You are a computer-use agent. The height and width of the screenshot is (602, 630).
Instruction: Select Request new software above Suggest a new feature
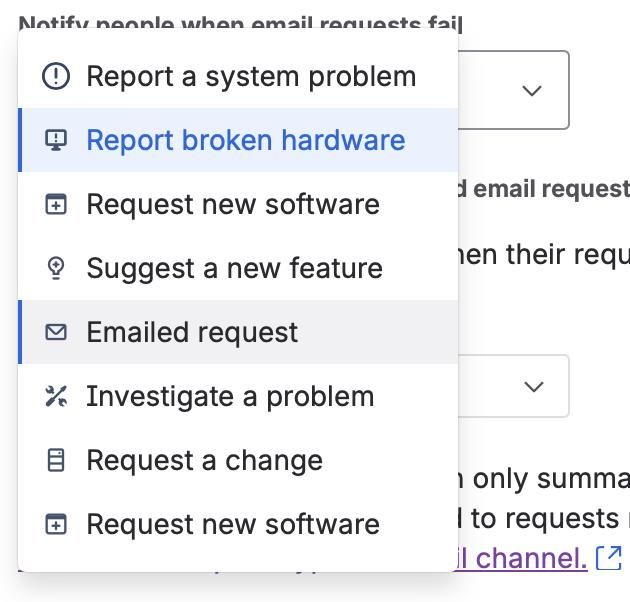pyautogui.click(x=233, y=205)
